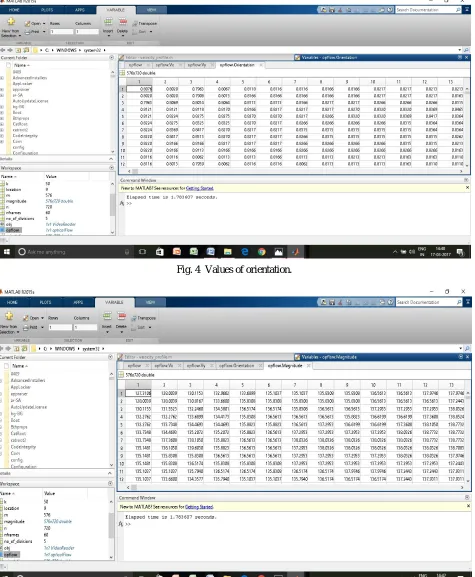The height and width of the screenshot is (577, 475).
Task: Click Forward arrow in top window address bar
Action: click(x=10, y=50)
